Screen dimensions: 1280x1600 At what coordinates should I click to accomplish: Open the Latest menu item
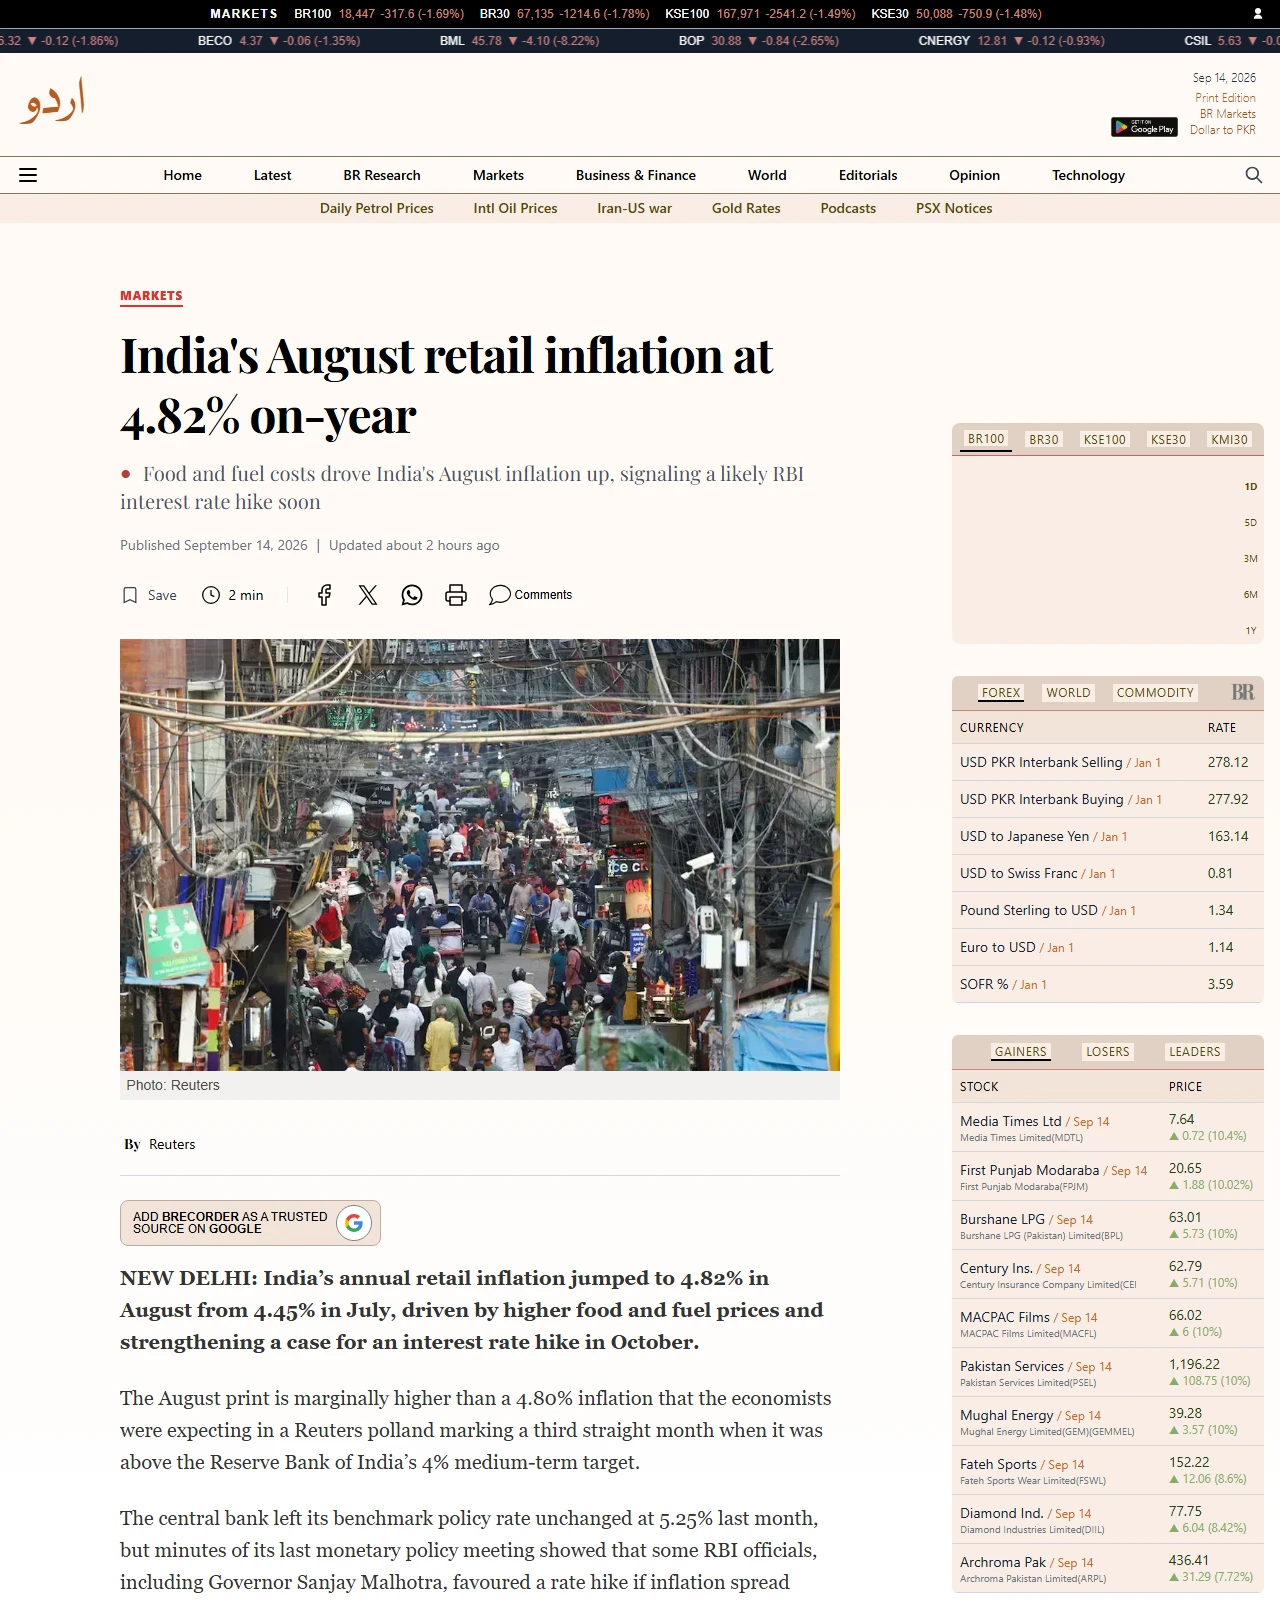(273, 175)
